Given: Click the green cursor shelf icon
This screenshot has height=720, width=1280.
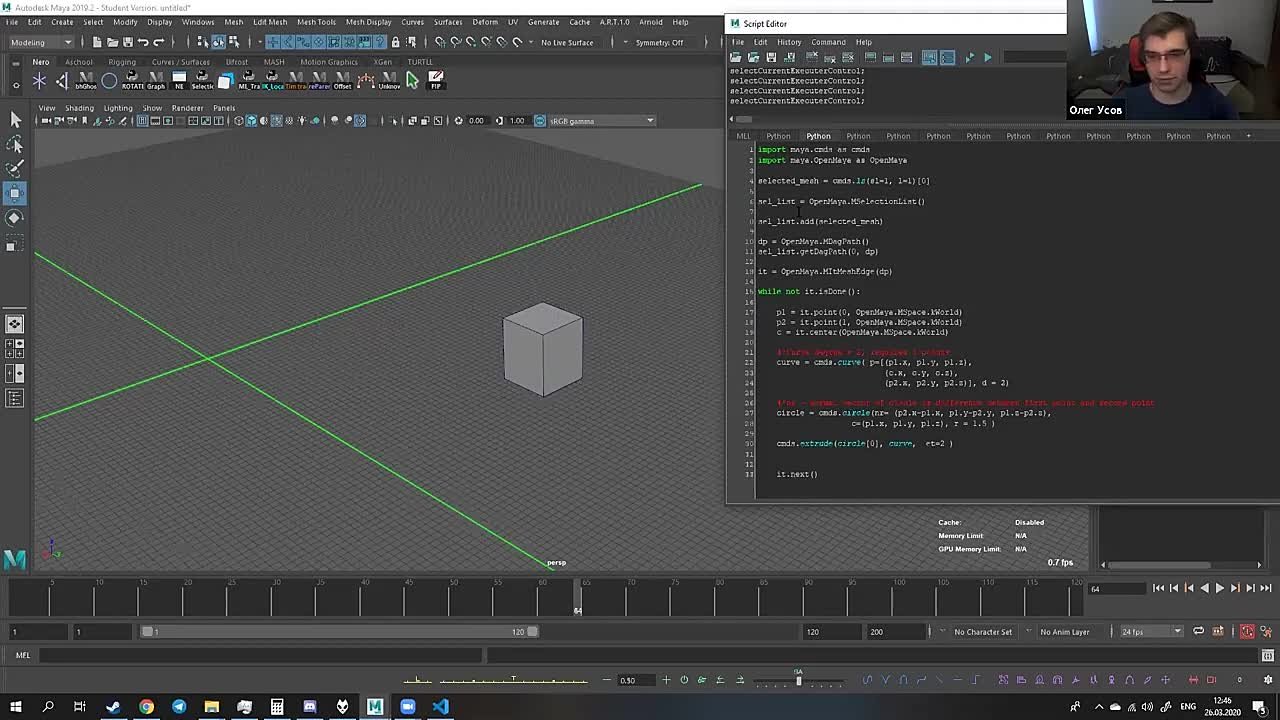Looking at the screenshot, I should 412,80.
